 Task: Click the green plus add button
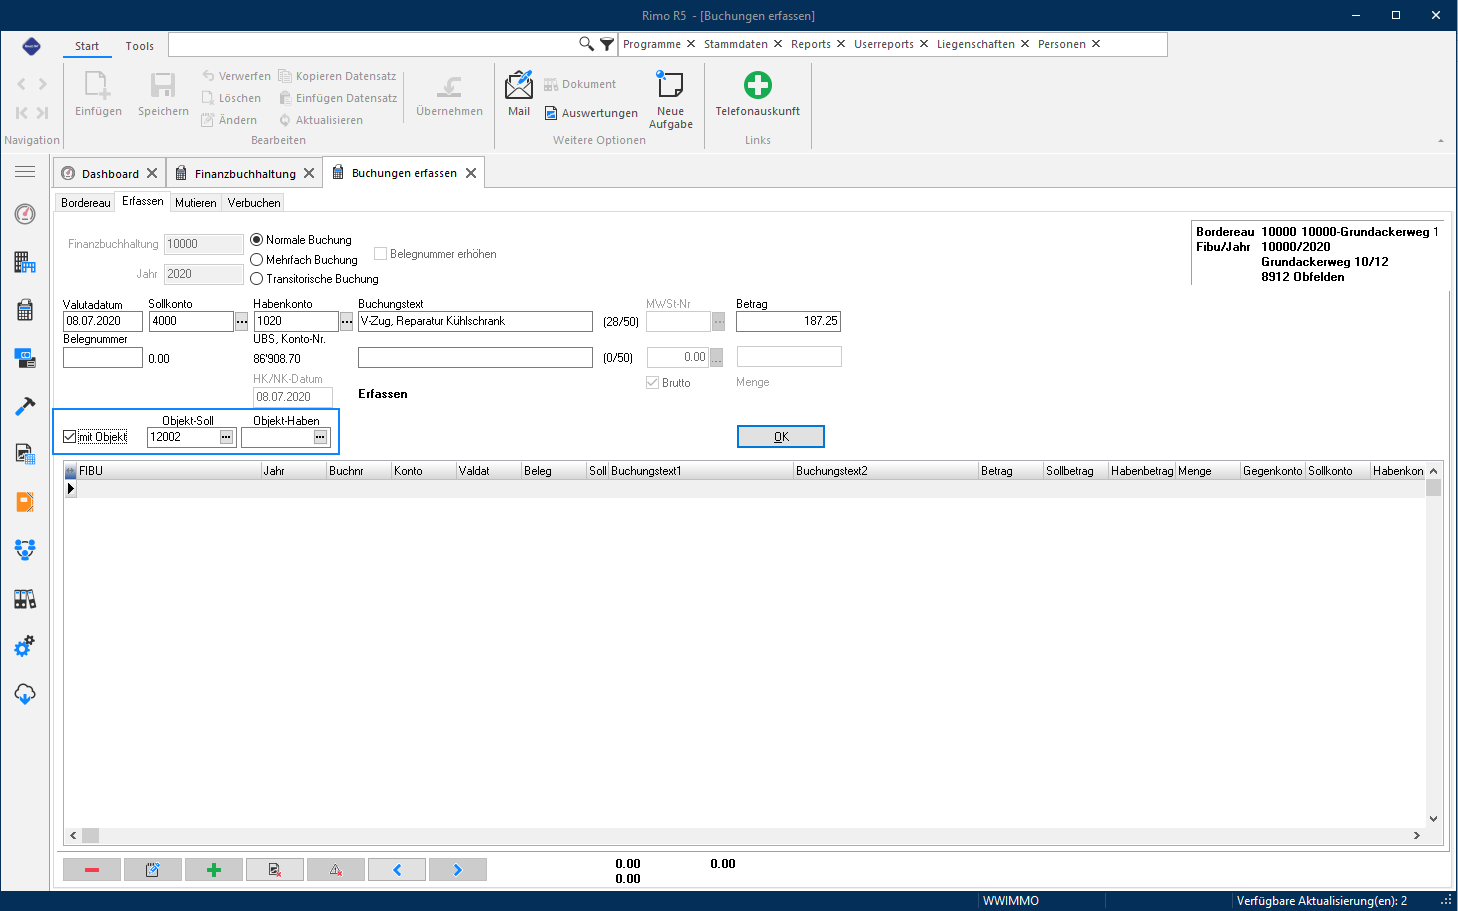(213, 870)
